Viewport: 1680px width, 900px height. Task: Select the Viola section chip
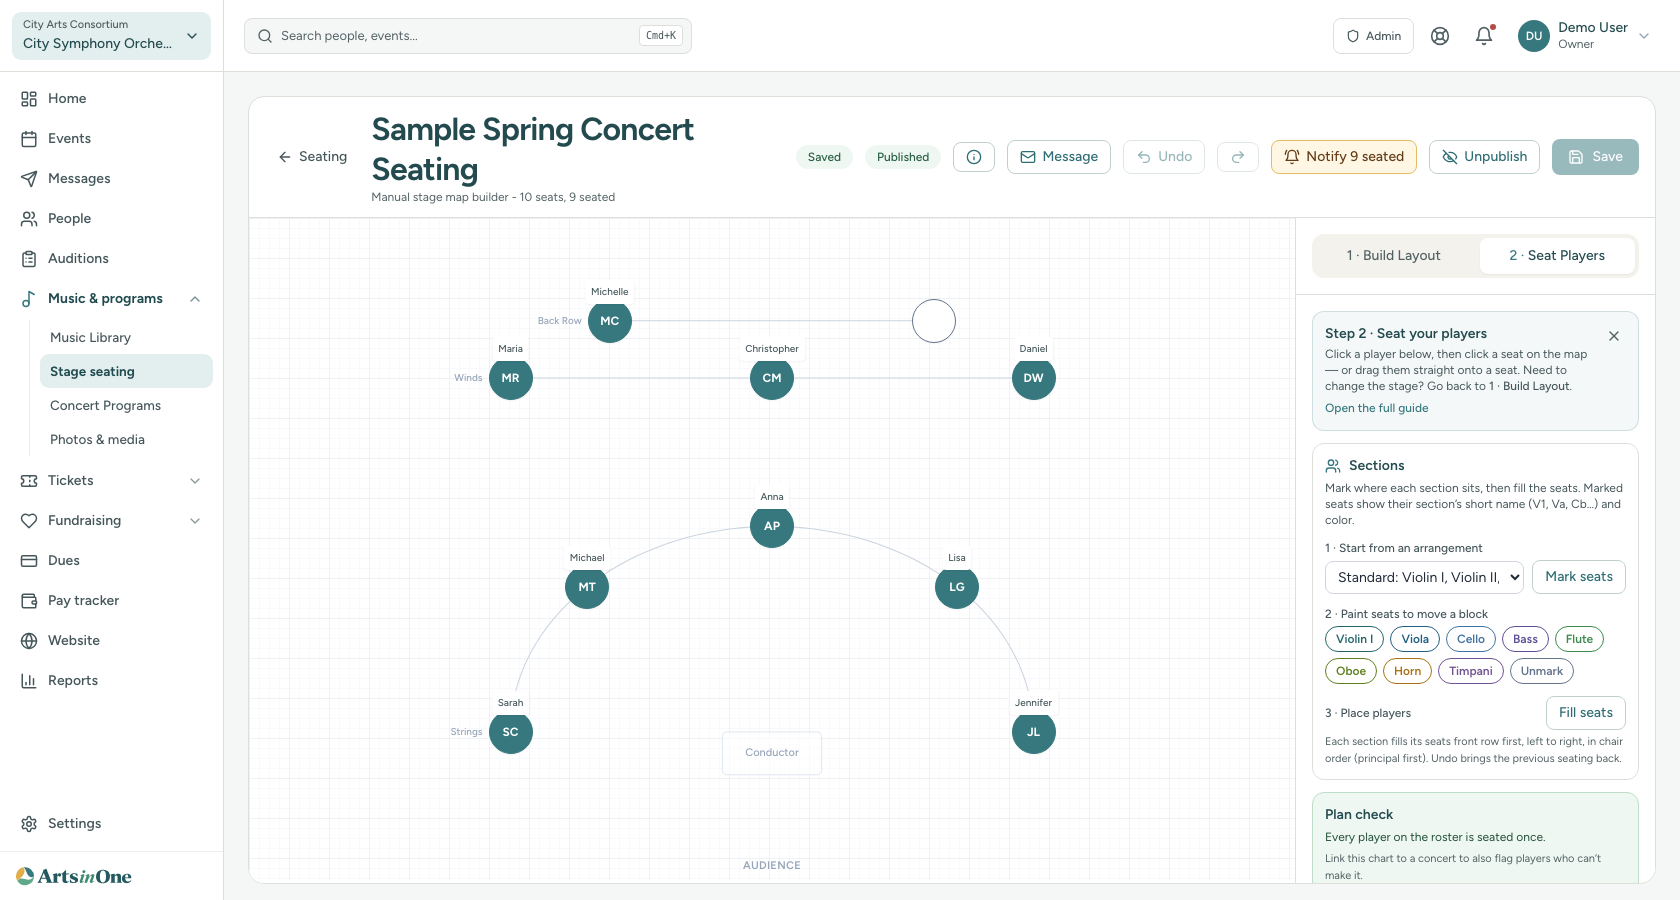point(1415,639)
